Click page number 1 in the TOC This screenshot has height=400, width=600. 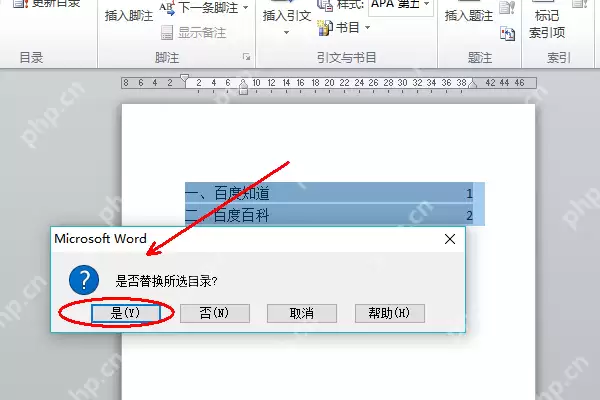[x=470, y=194]
